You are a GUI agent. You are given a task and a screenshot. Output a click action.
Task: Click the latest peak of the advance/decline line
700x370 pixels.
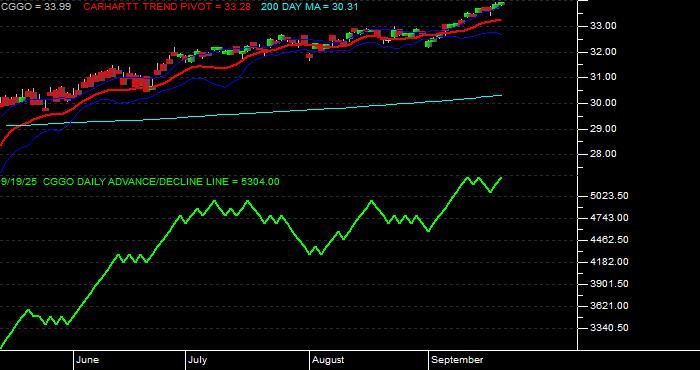pos(501,178)
